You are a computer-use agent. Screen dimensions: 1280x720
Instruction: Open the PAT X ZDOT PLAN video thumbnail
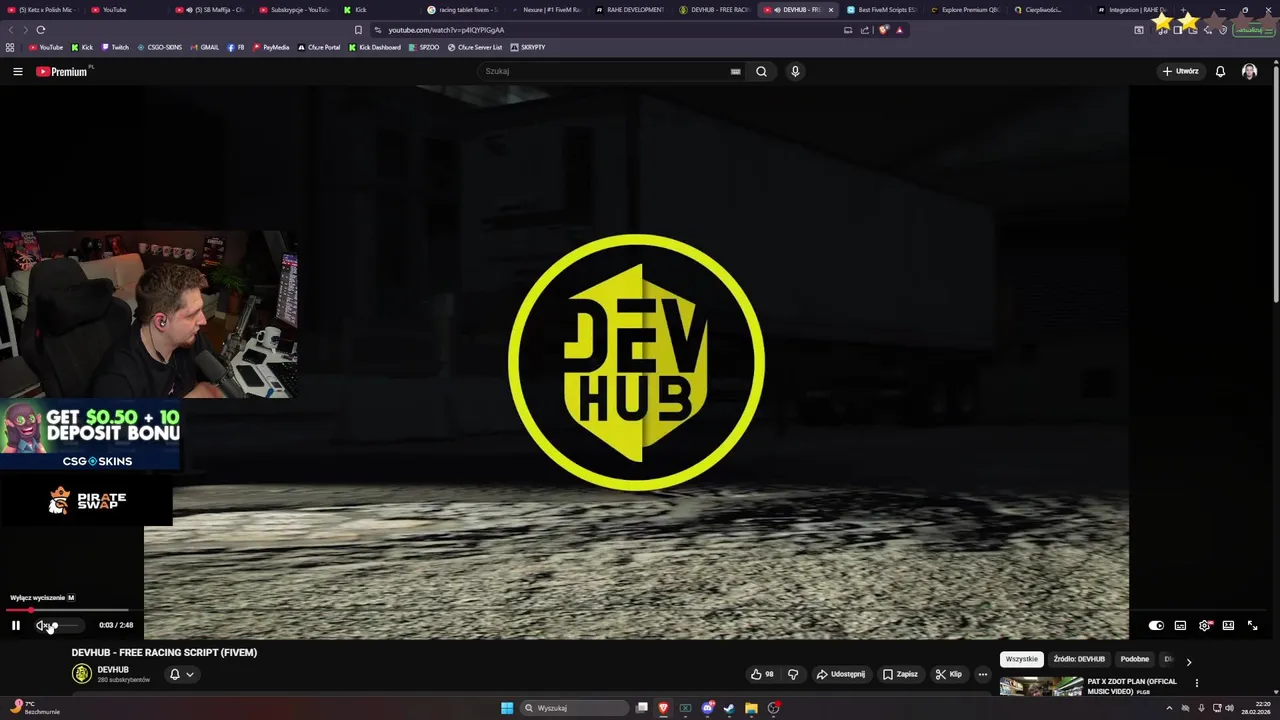pyautogui.click(x=1041, y=687)
